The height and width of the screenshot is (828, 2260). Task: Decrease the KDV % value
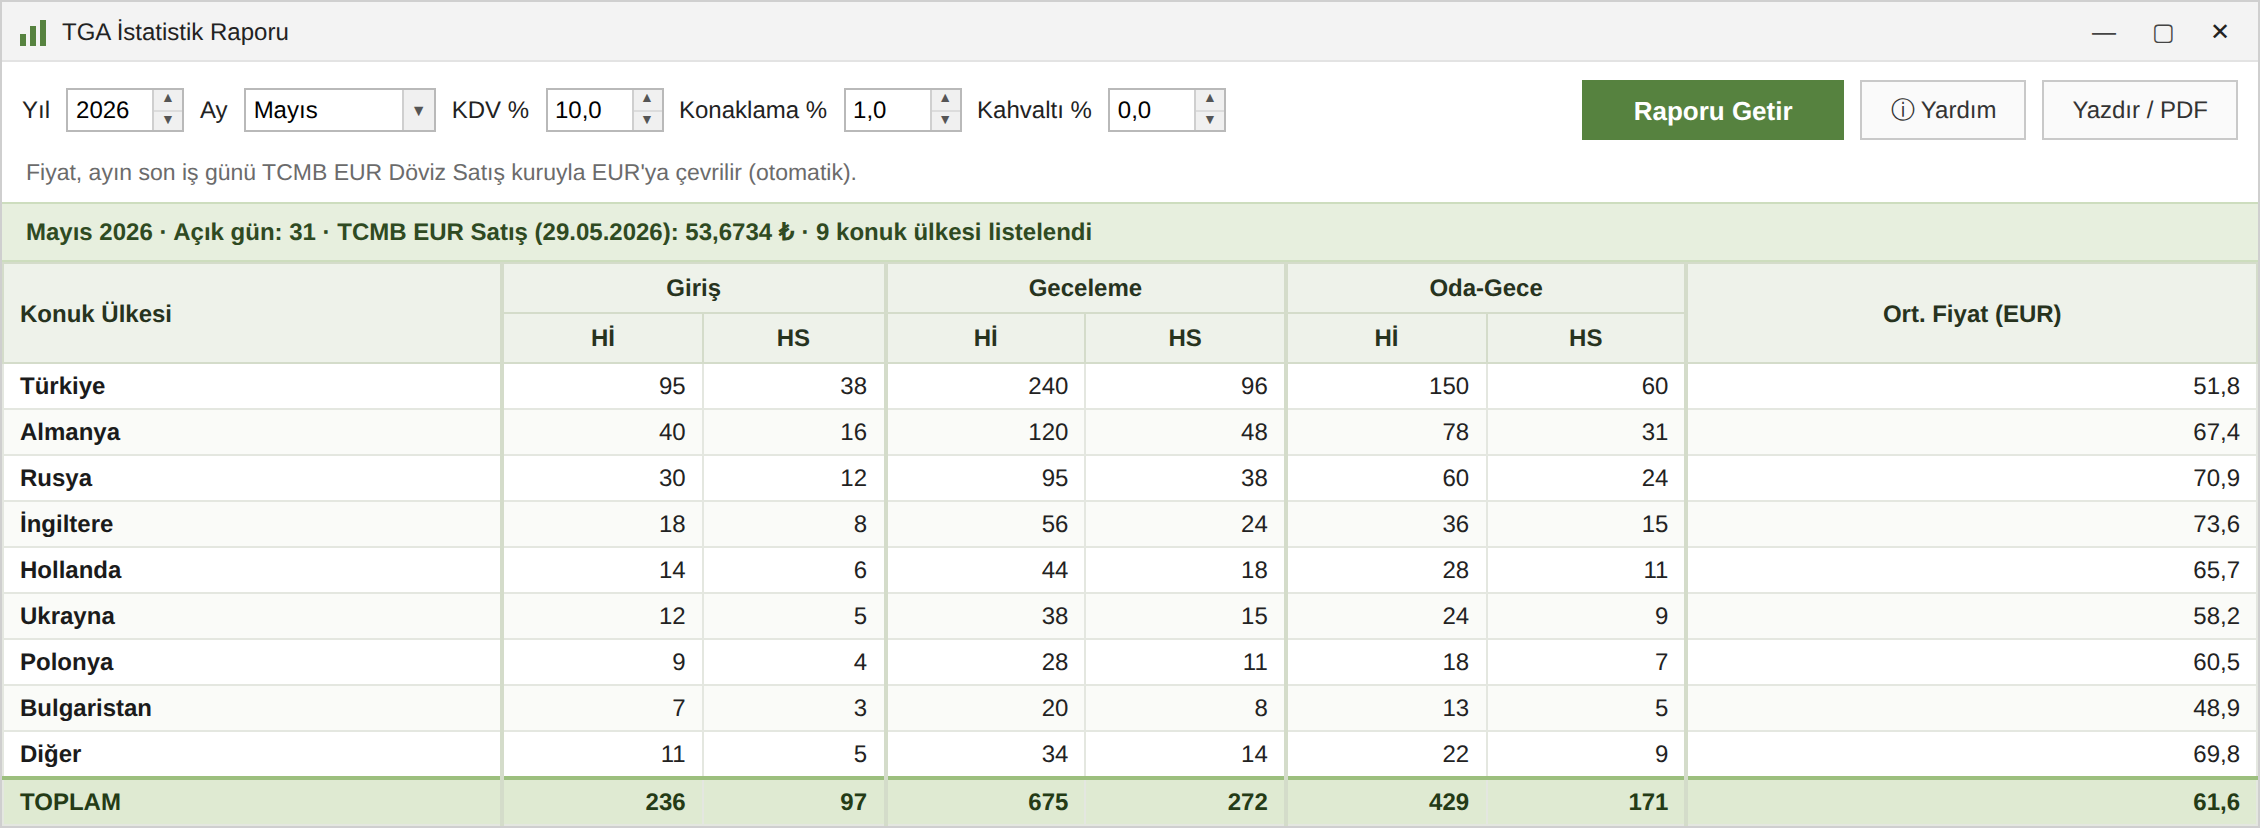click(647, 121)
